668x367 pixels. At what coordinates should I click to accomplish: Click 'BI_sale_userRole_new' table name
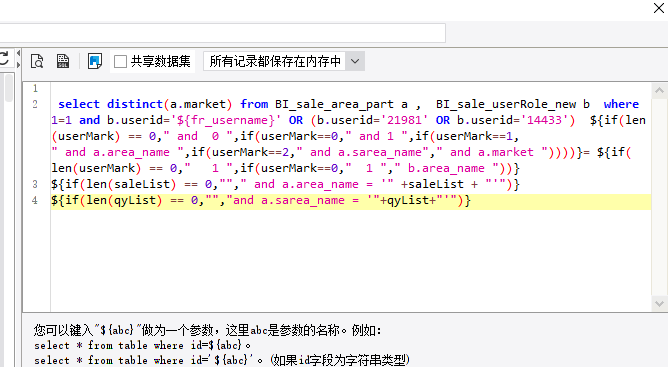[x=506, y=104]
